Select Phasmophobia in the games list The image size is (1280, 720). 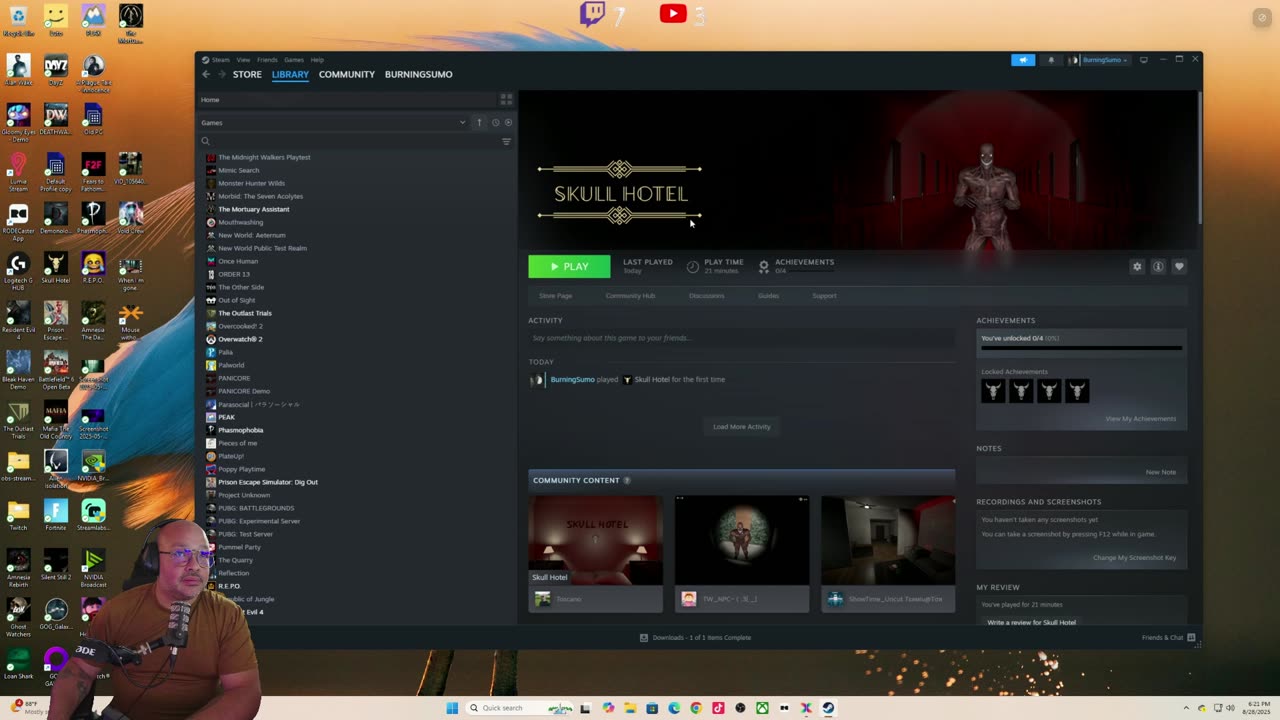pyautogui.click(x=240, y=430)
